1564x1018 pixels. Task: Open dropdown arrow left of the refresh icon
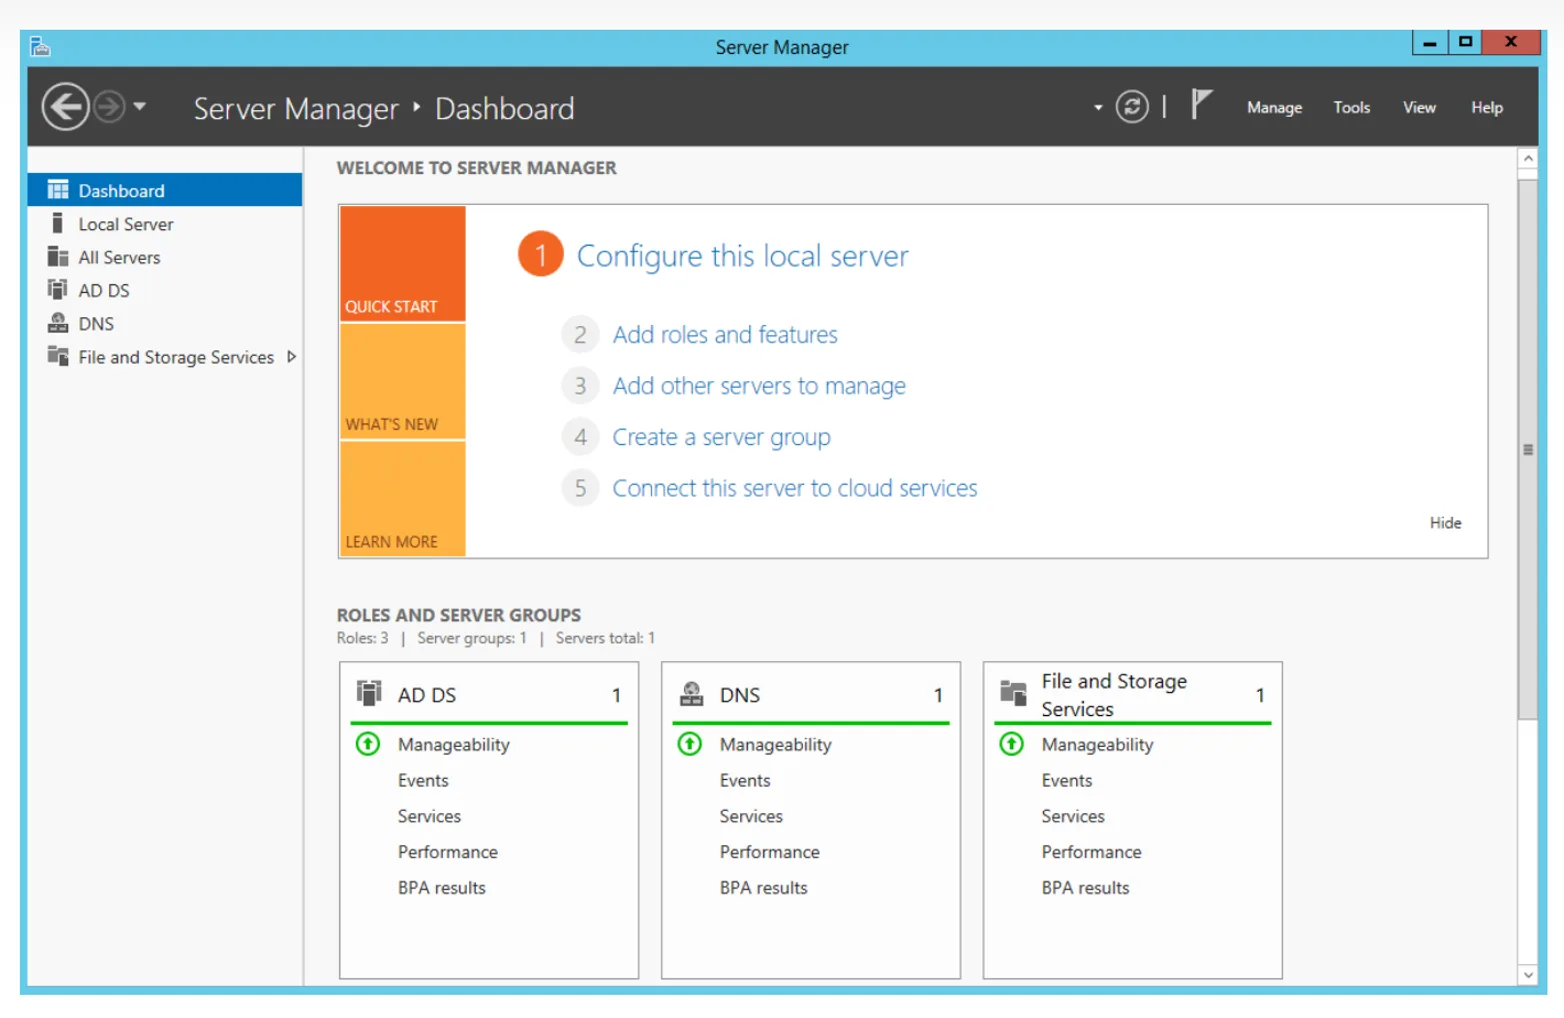[x=1098, y=107]
